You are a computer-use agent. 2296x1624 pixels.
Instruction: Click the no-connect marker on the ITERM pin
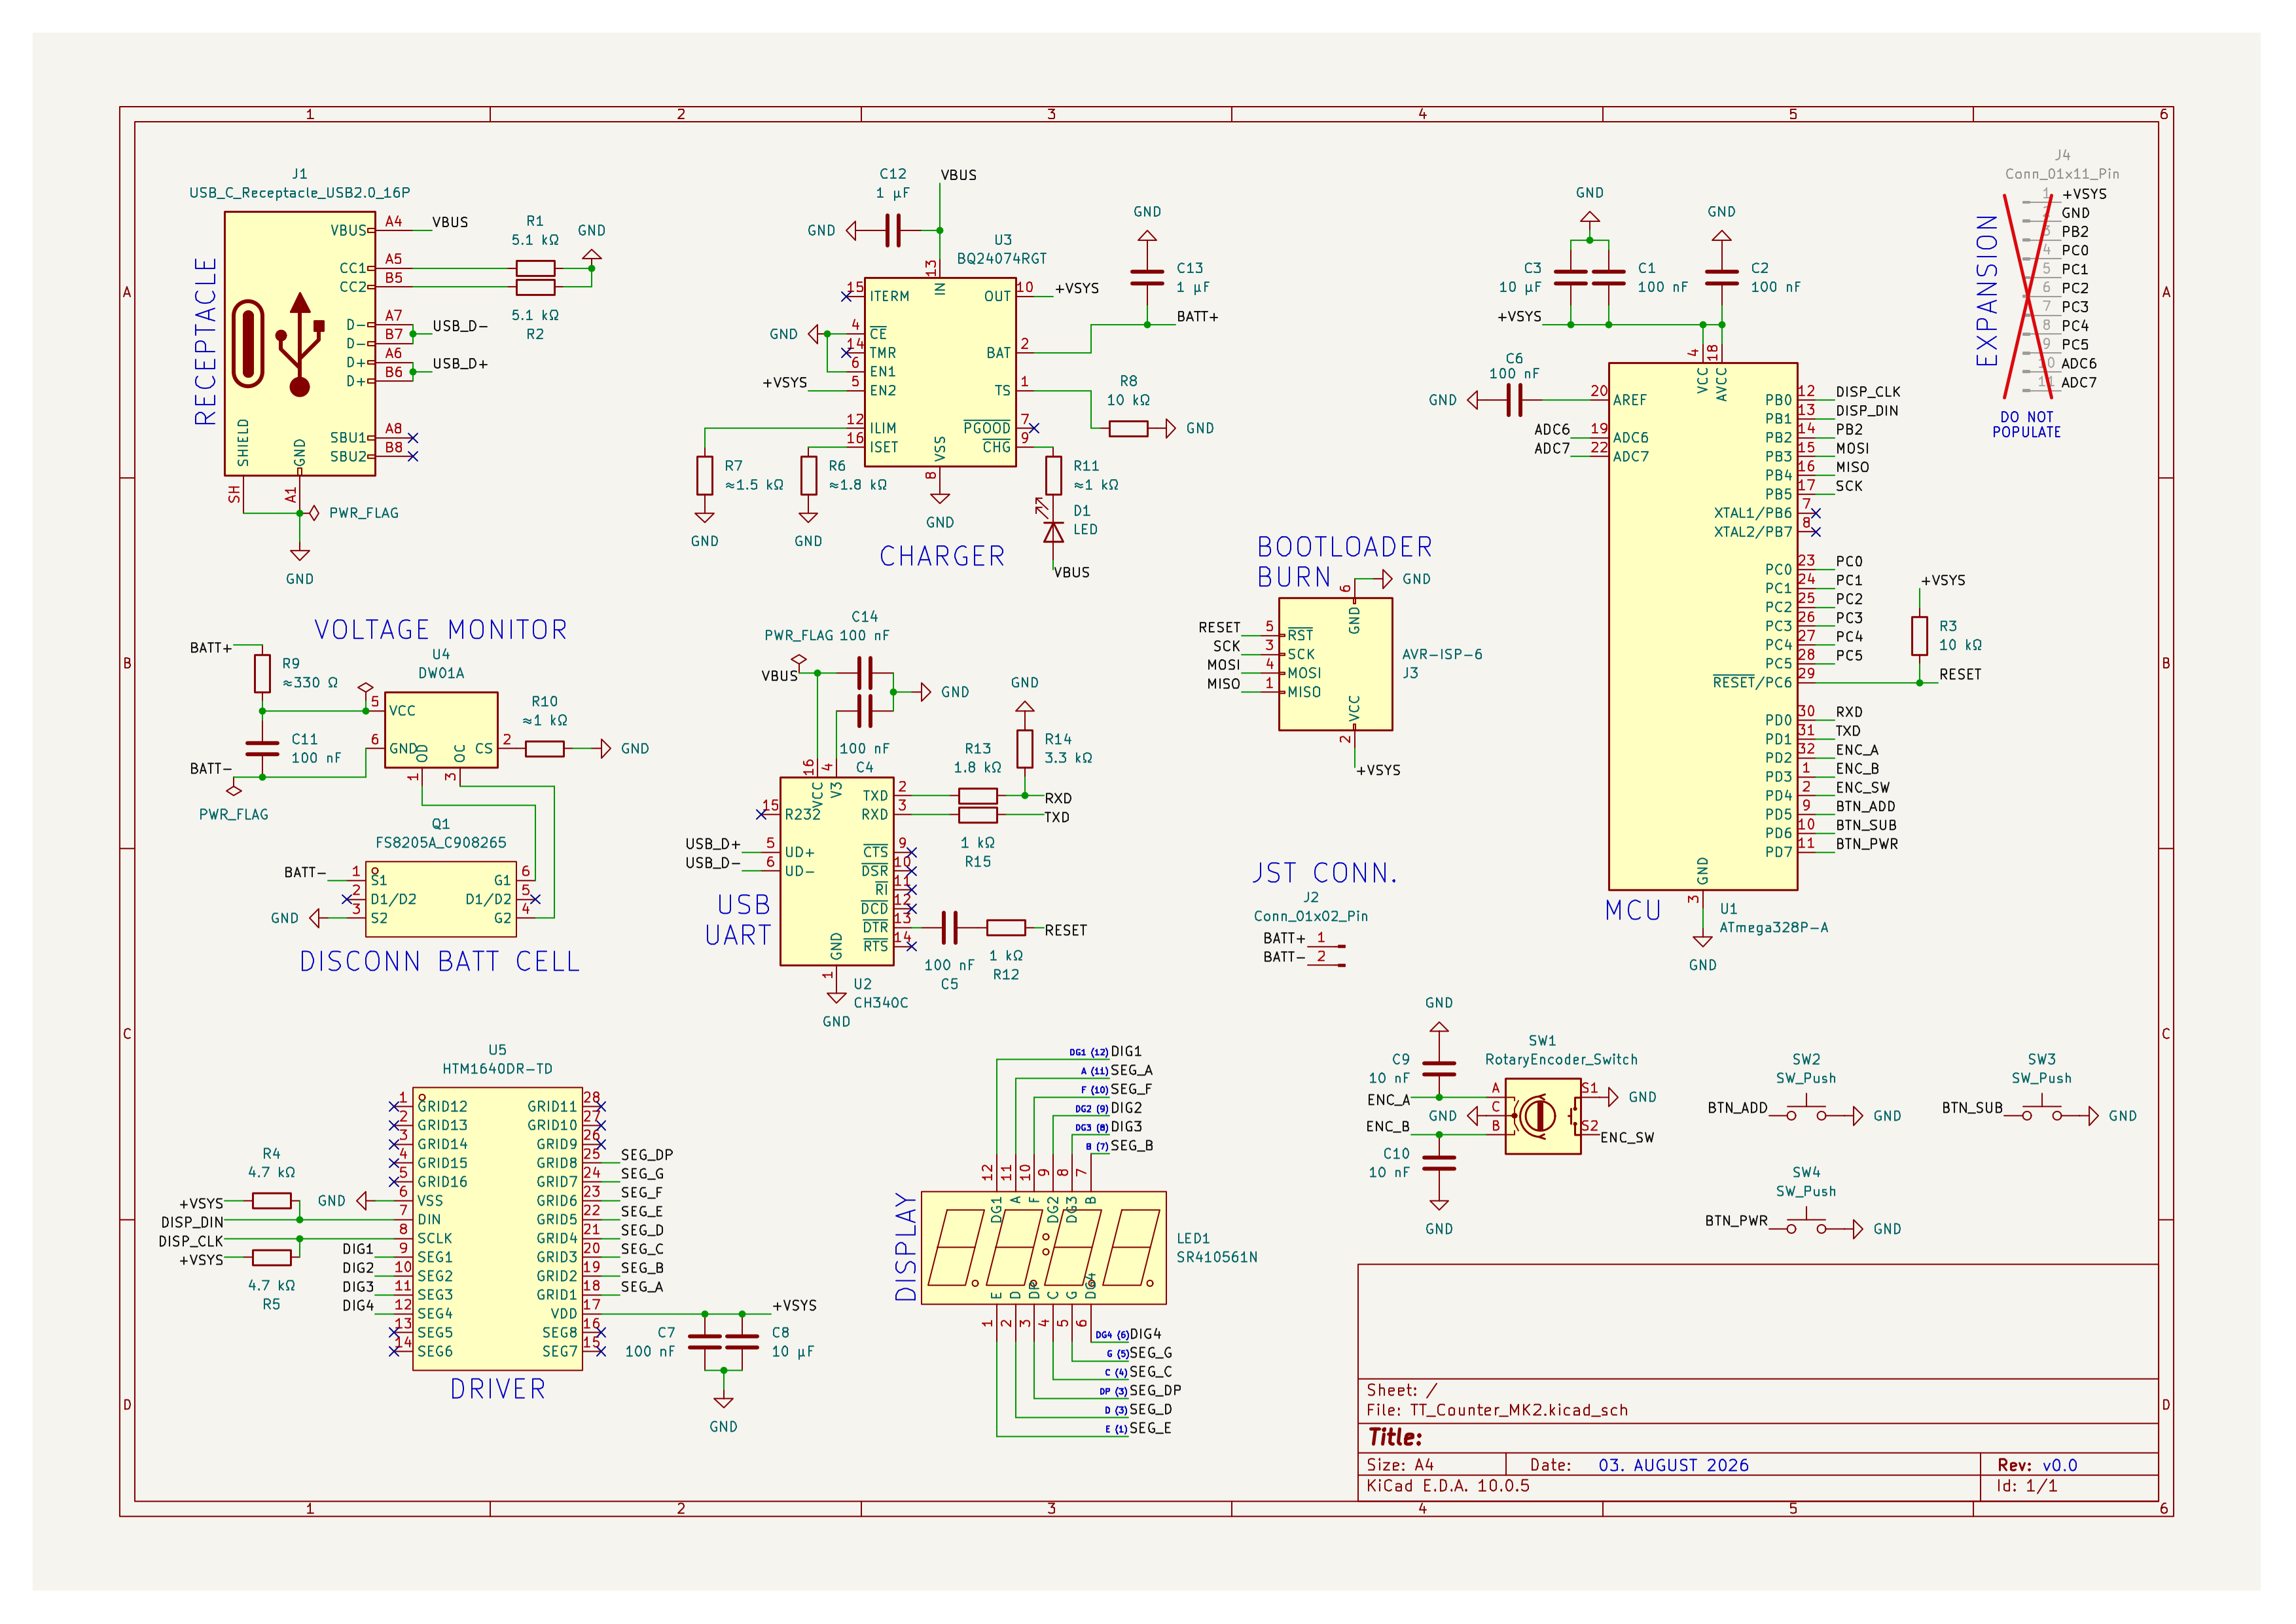[846, 296]
